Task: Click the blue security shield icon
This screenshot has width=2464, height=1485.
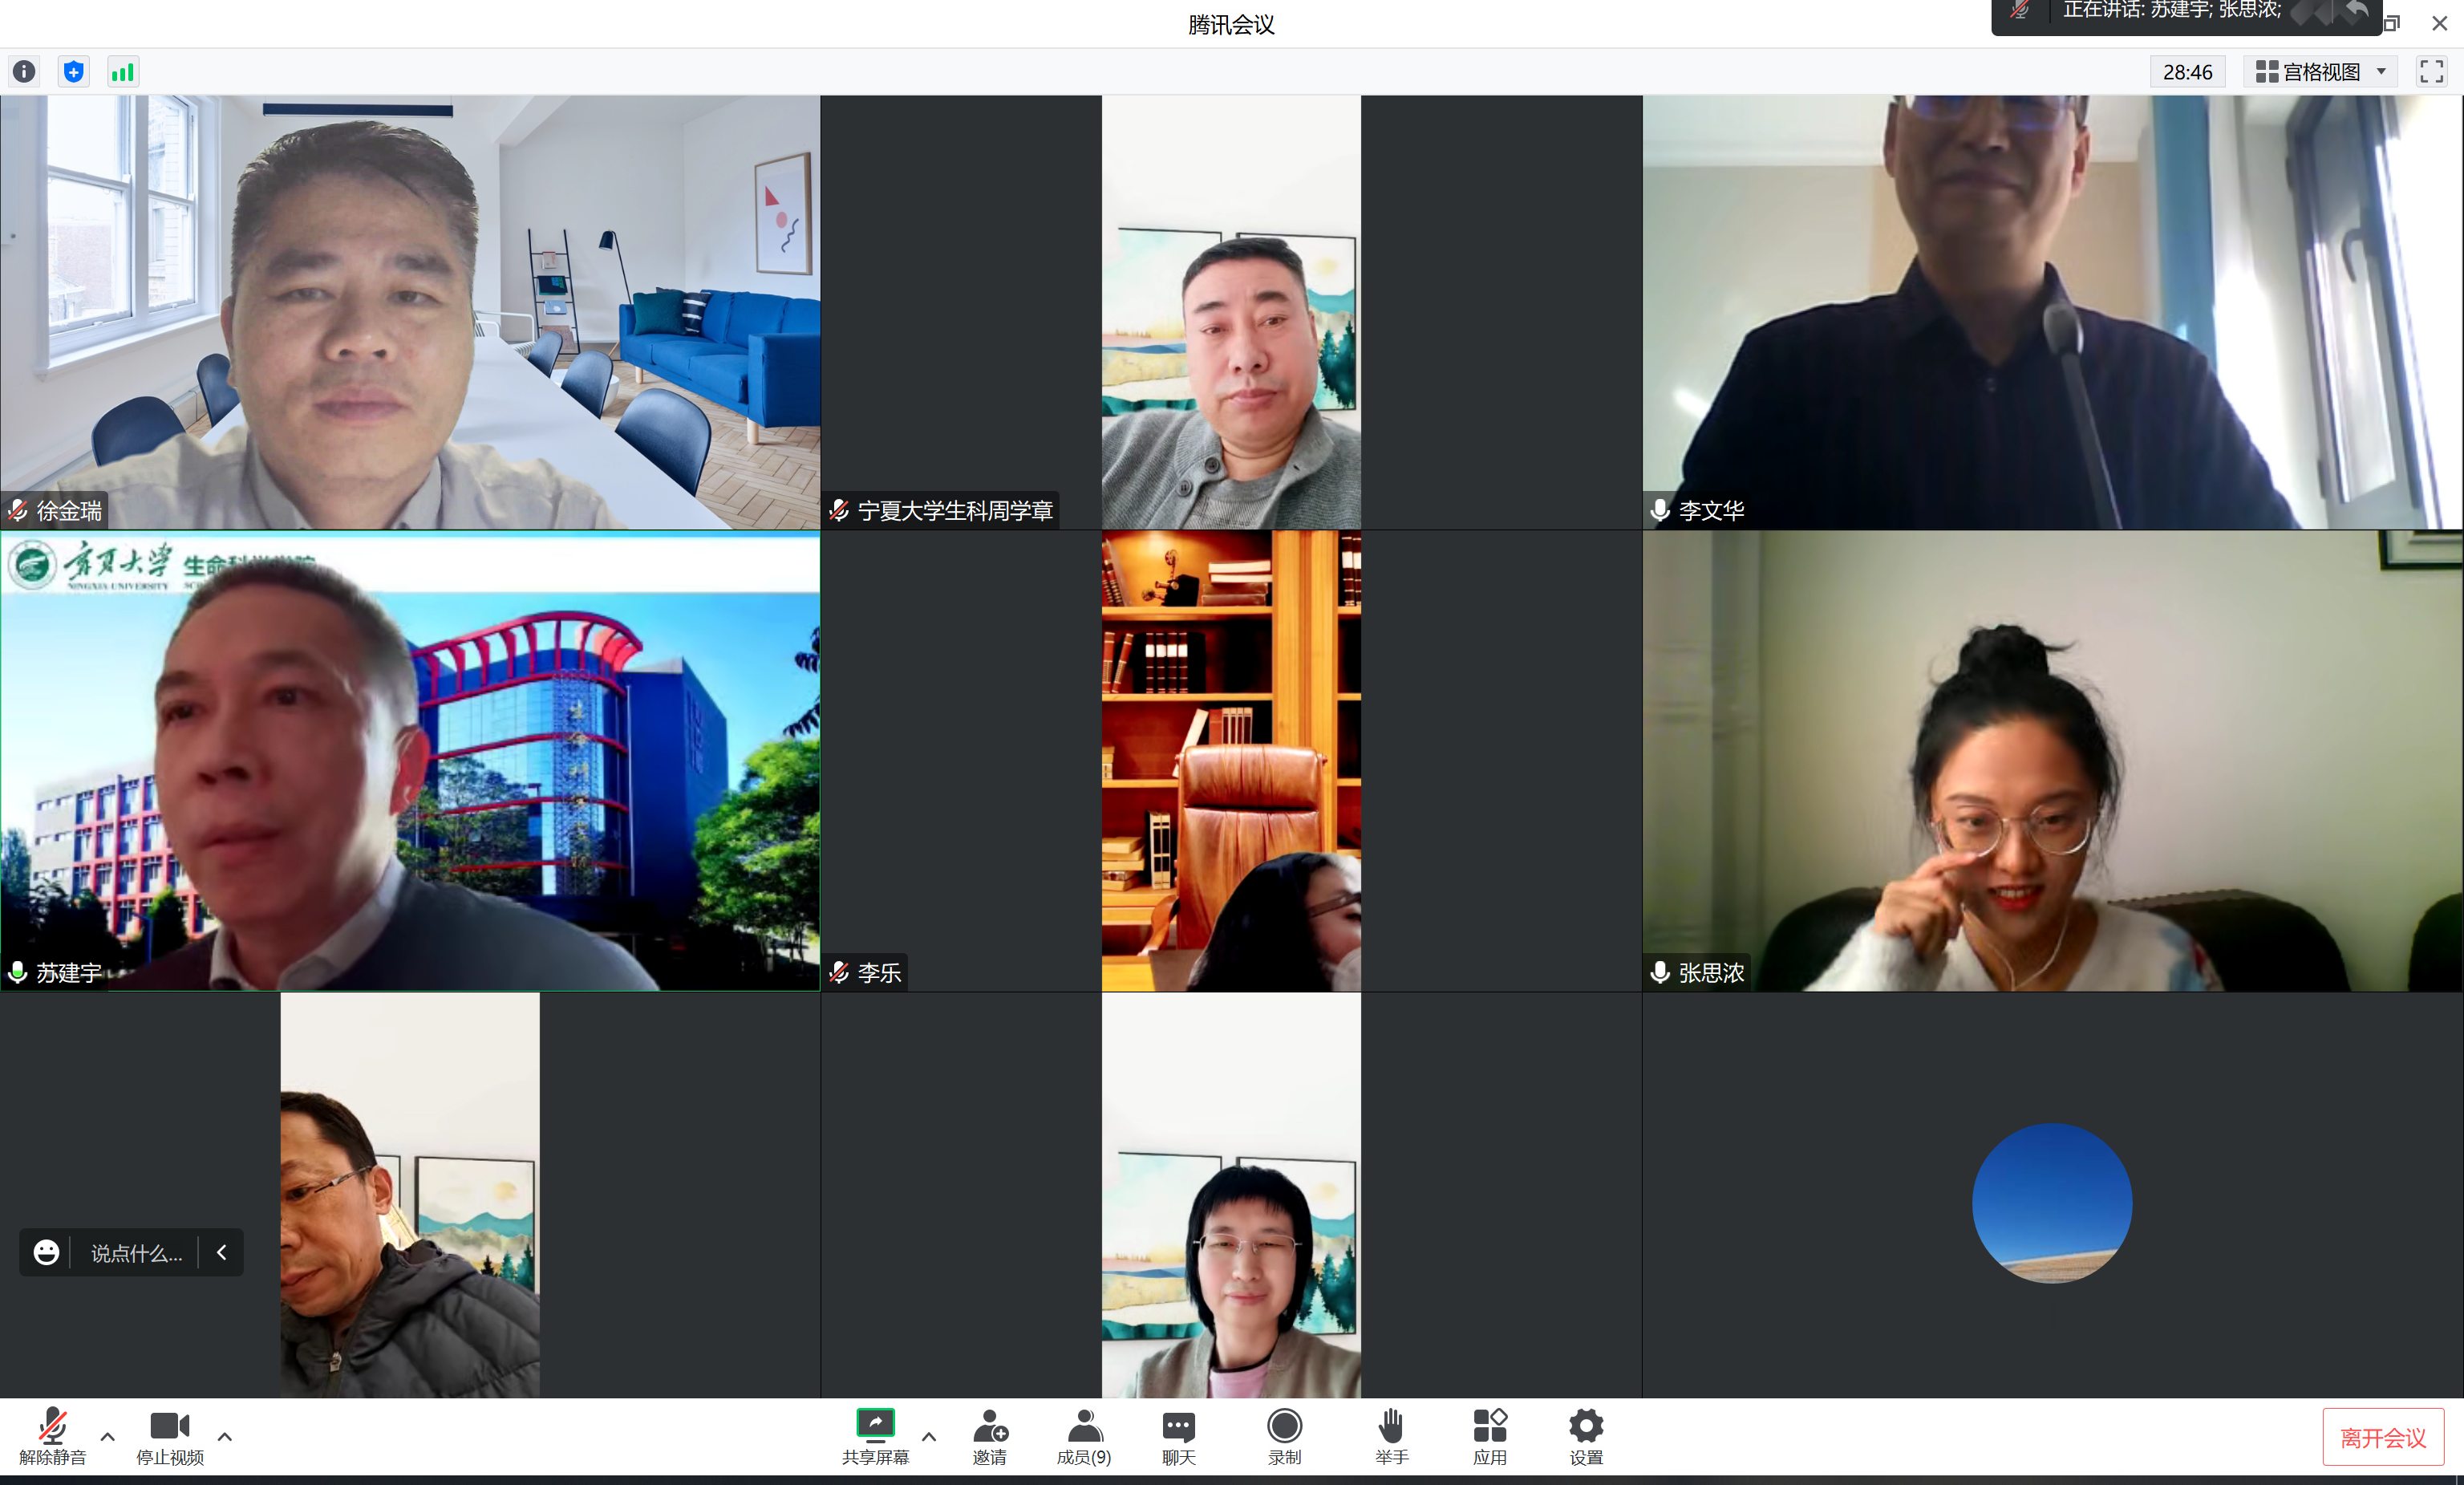Action: pyautogui.click(x=73, y=72)
